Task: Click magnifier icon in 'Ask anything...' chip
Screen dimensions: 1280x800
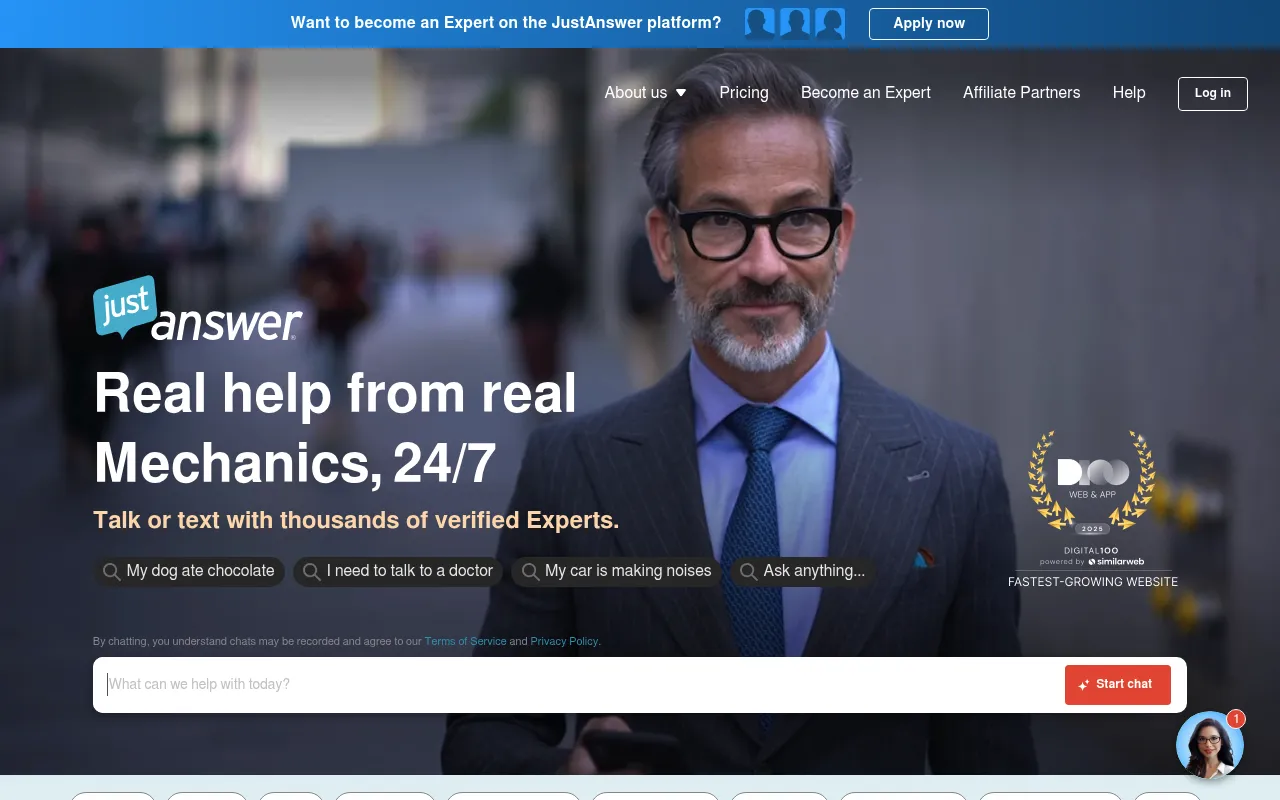Action: [749, 572]
